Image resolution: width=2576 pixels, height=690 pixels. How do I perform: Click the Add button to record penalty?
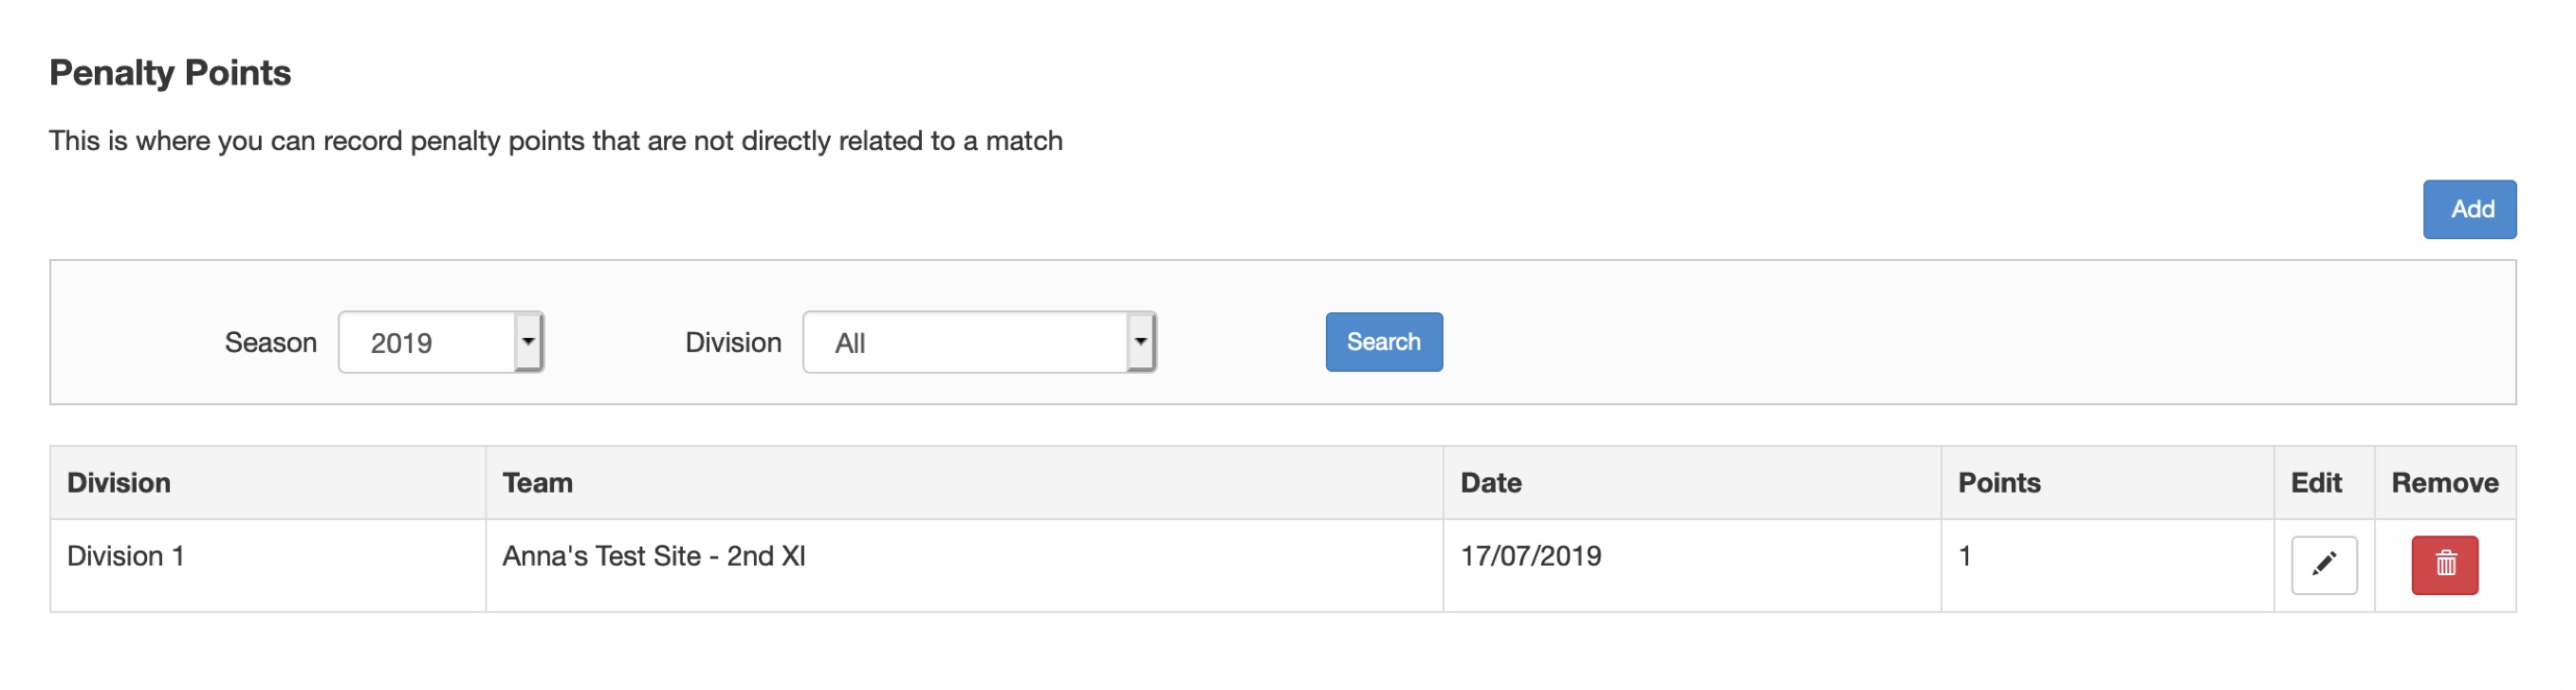pyautogui.click(x=2468, y=209)
